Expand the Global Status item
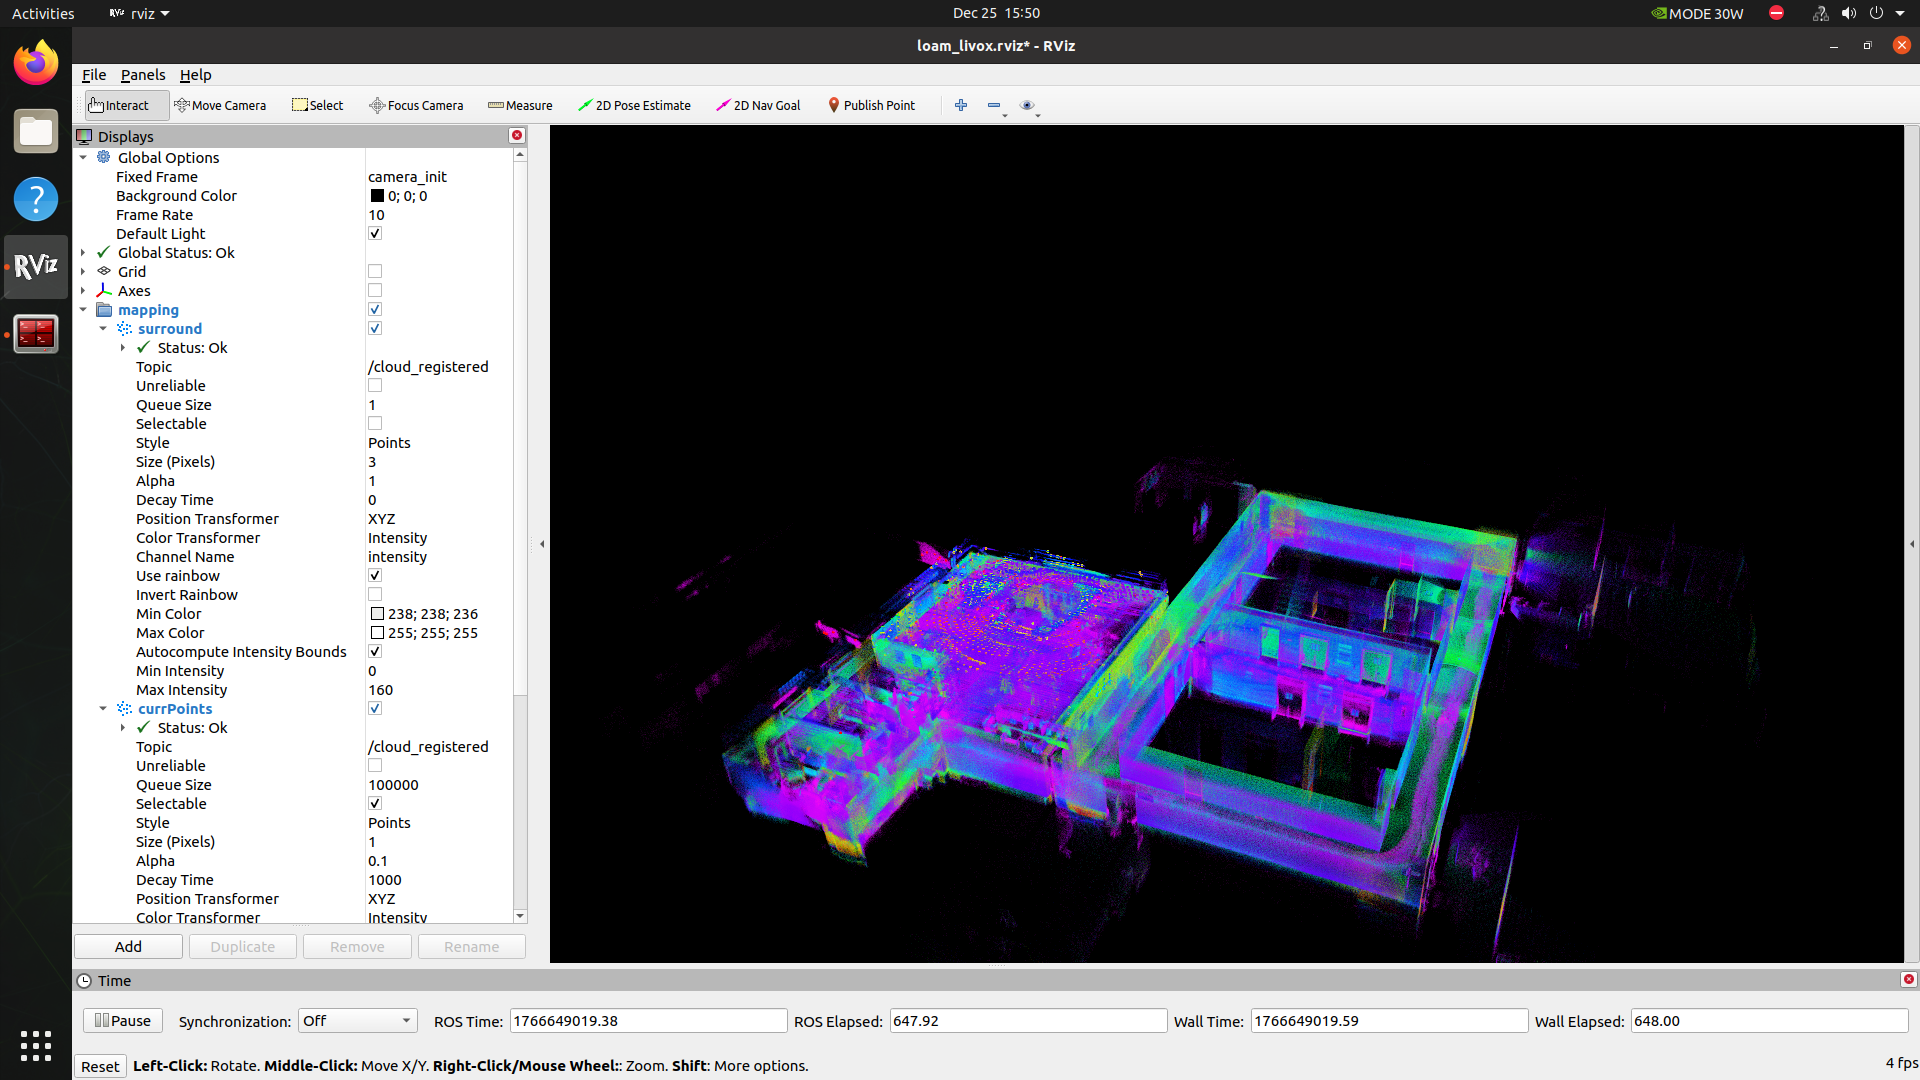 point(83,253)
